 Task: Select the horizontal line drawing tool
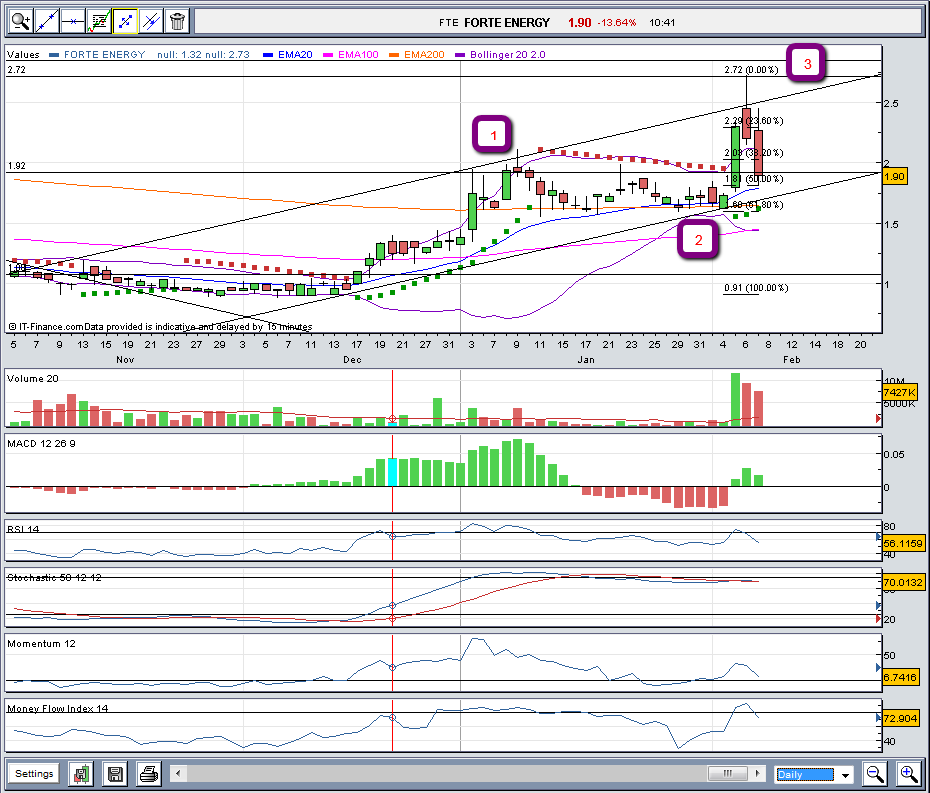click(x=73, y=20)
